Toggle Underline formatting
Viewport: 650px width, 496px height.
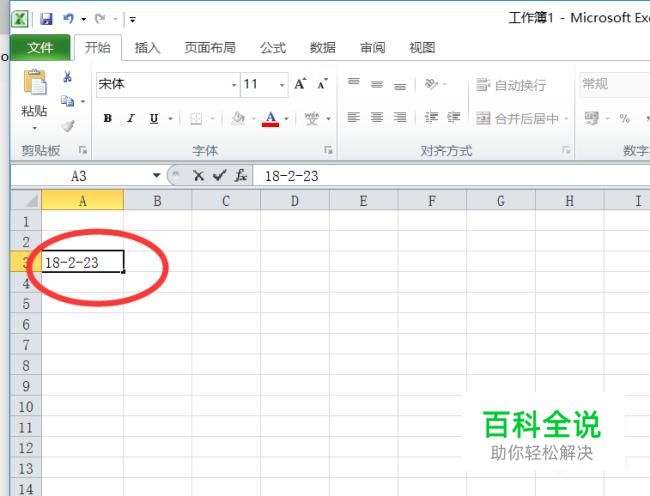point(154,119)
